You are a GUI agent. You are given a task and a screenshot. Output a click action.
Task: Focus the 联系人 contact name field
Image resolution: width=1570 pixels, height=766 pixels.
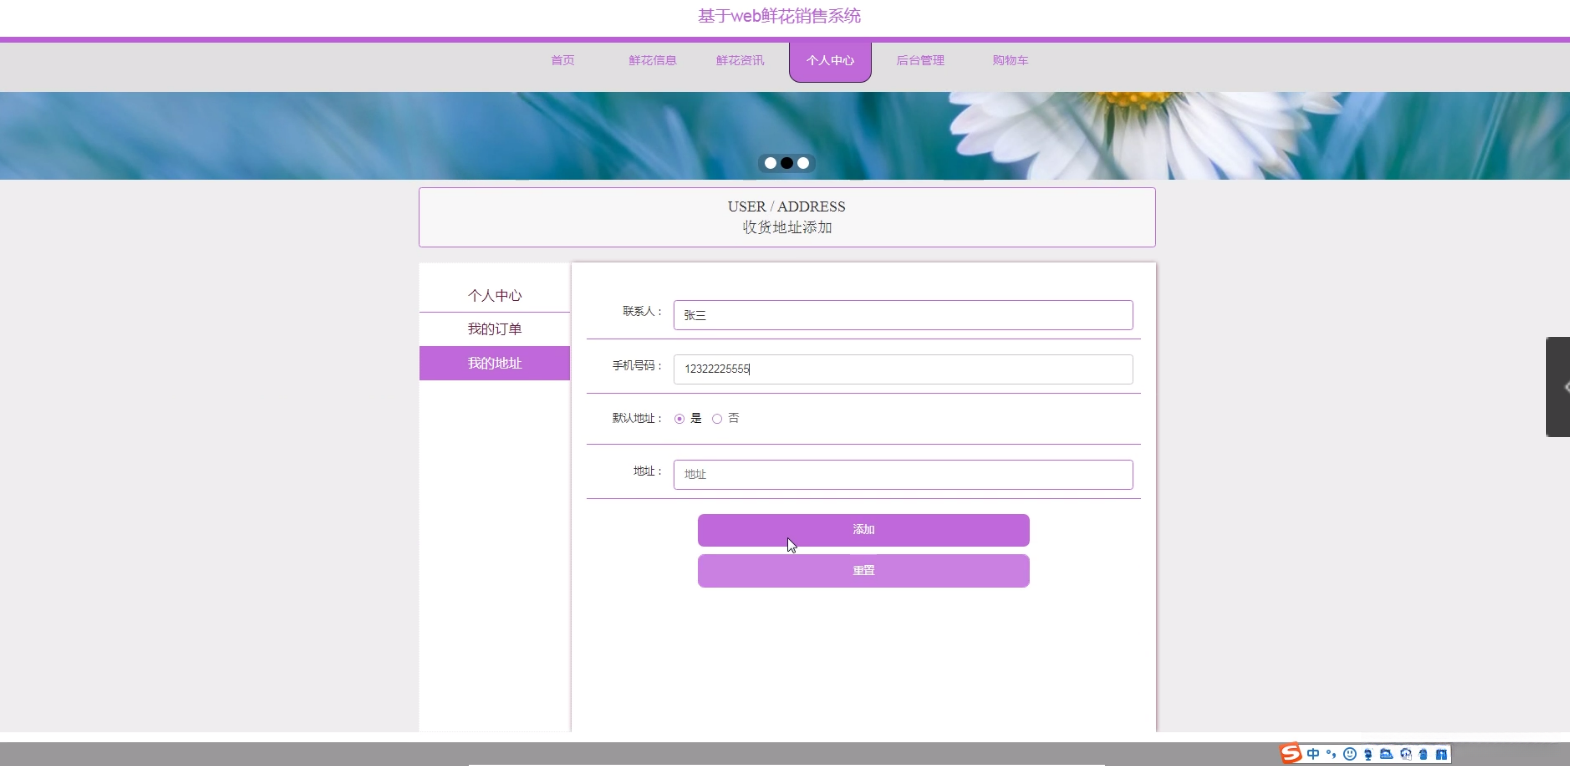click(x=903, y=315)
